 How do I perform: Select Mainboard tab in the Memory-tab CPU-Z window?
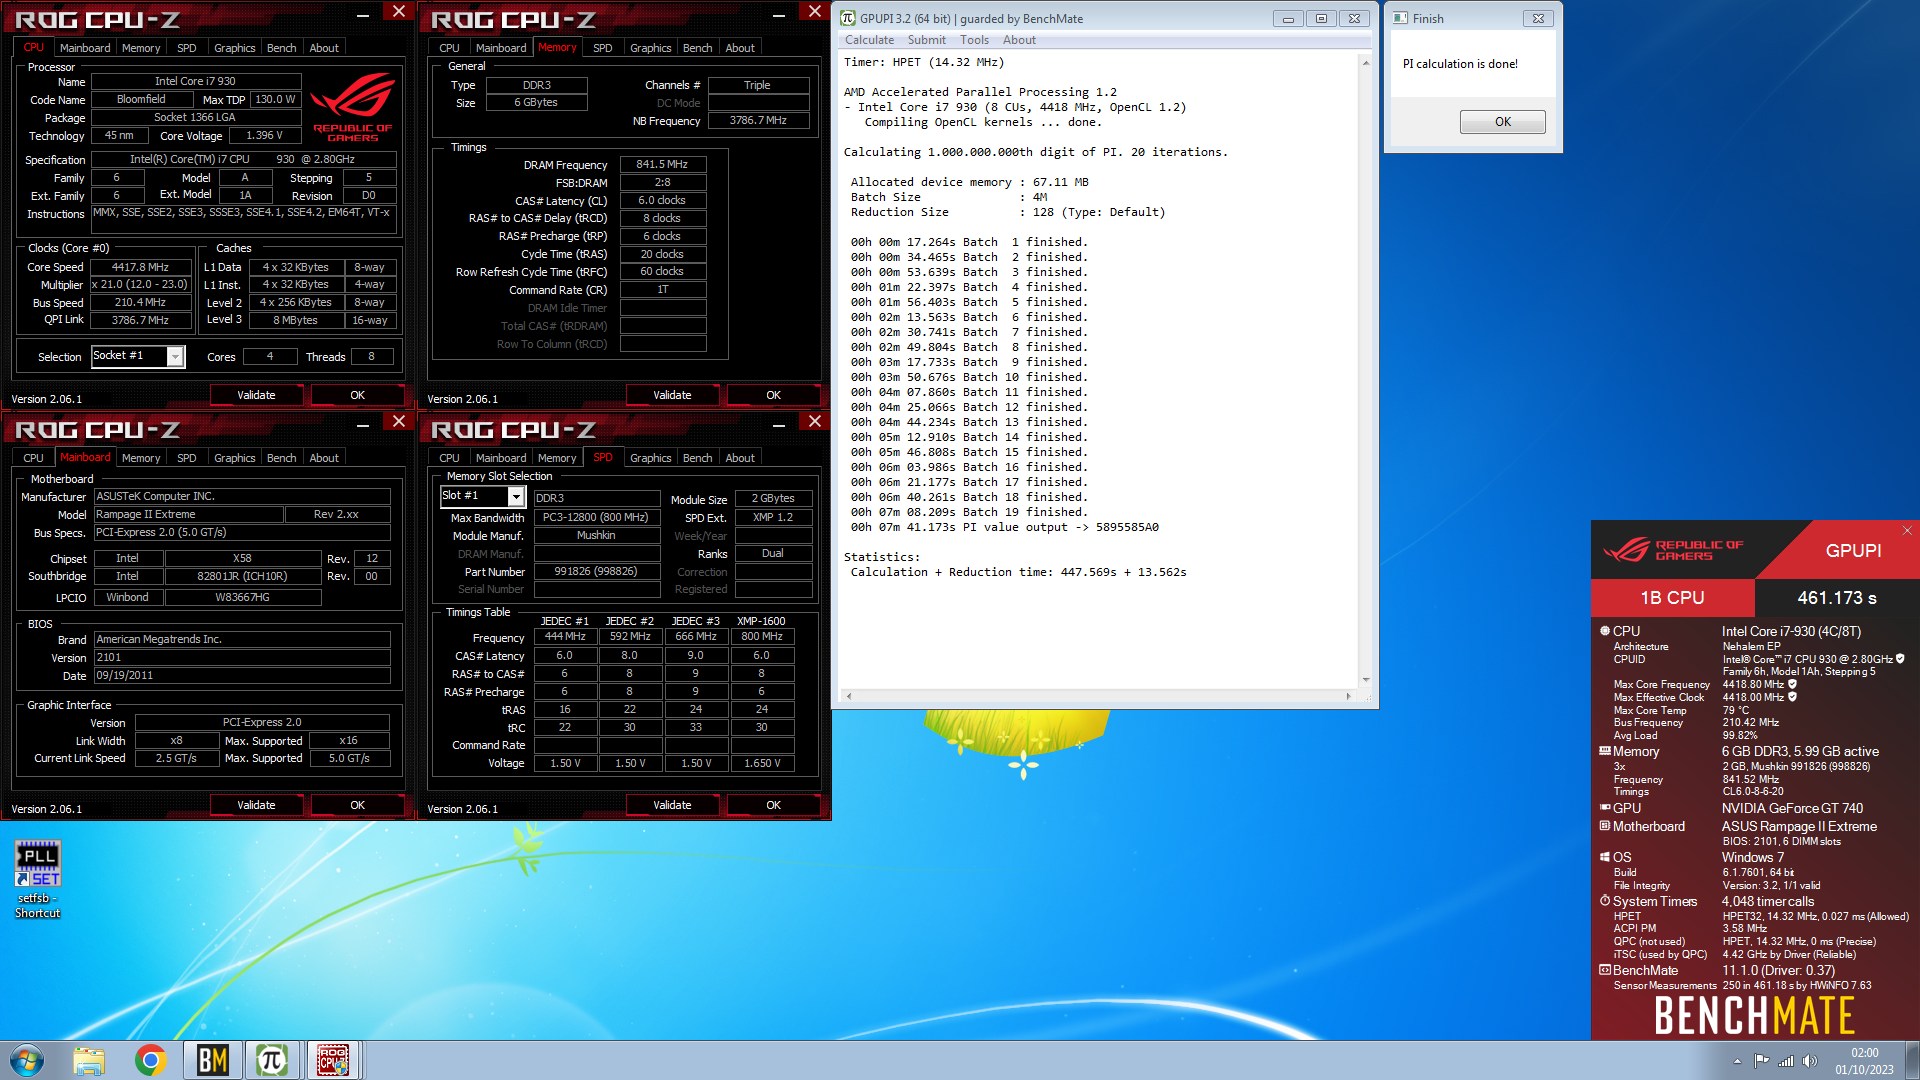[x=501, y=48]
